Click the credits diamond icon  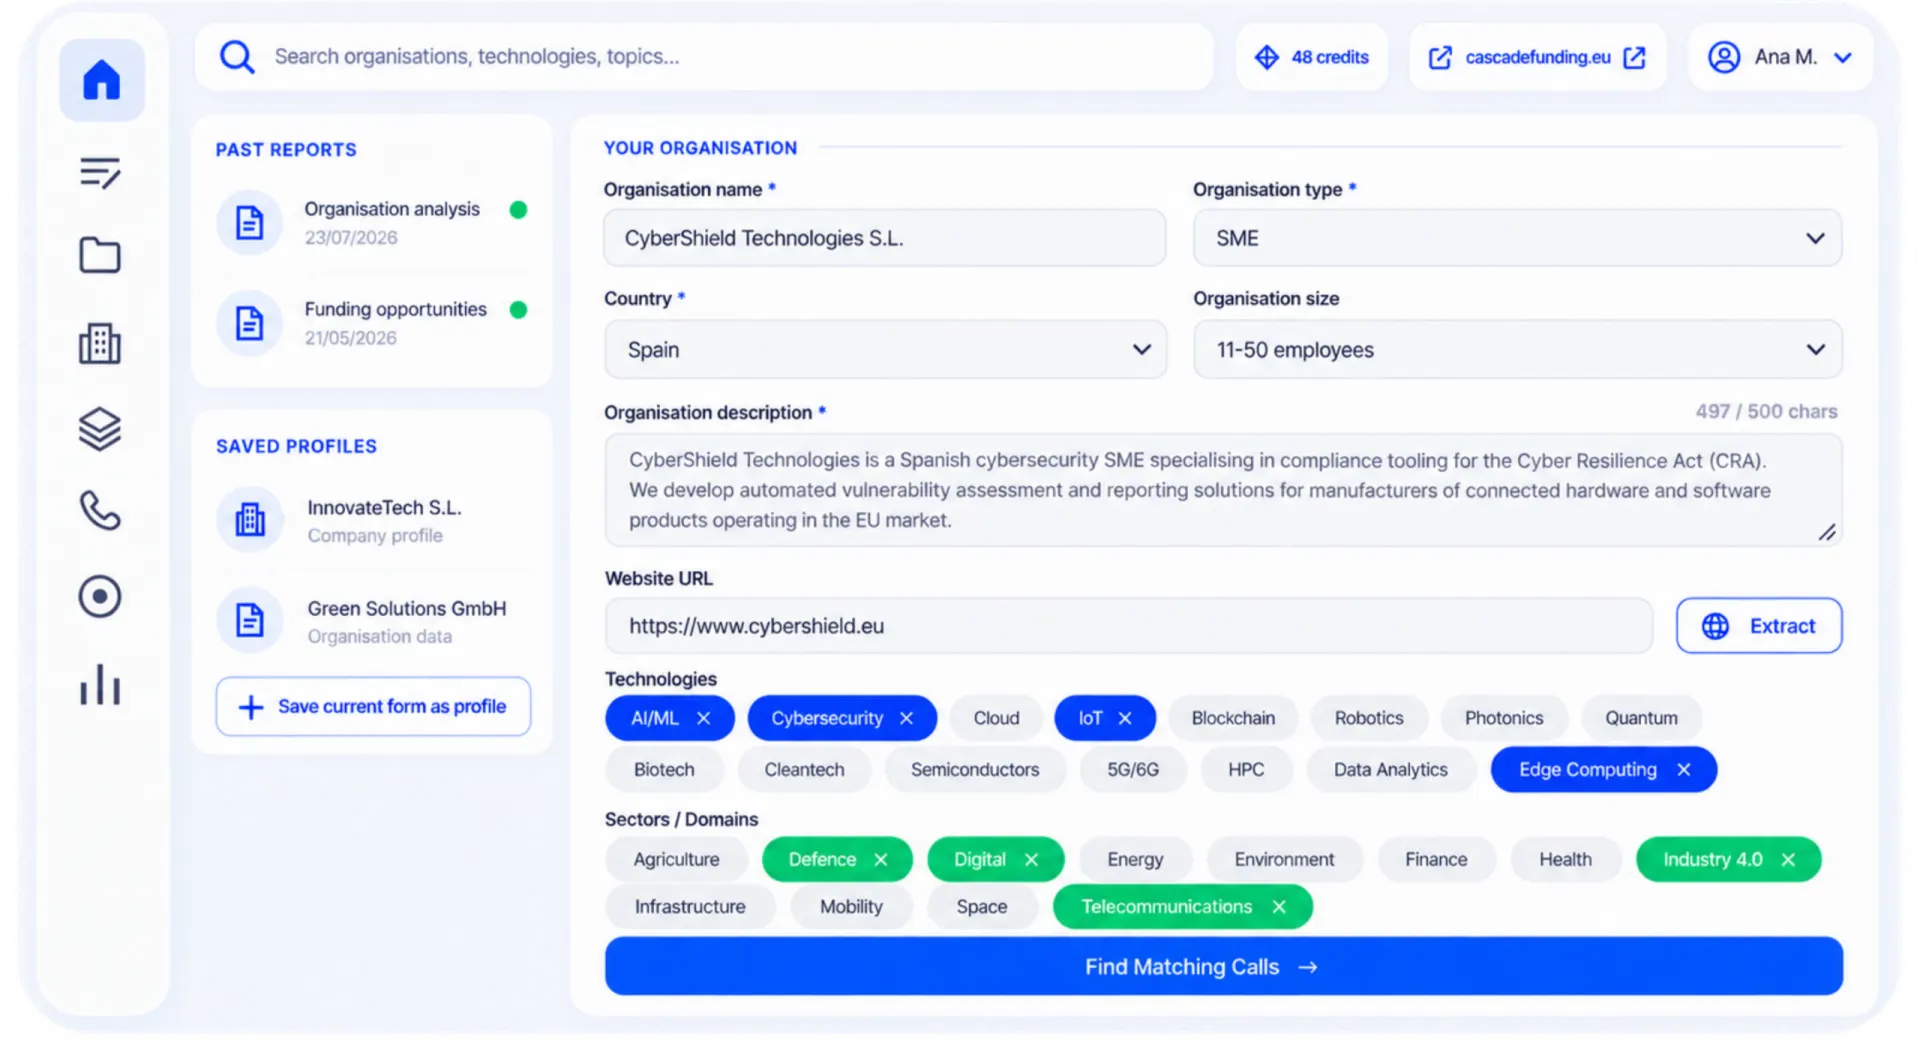tap(1266, 57)
